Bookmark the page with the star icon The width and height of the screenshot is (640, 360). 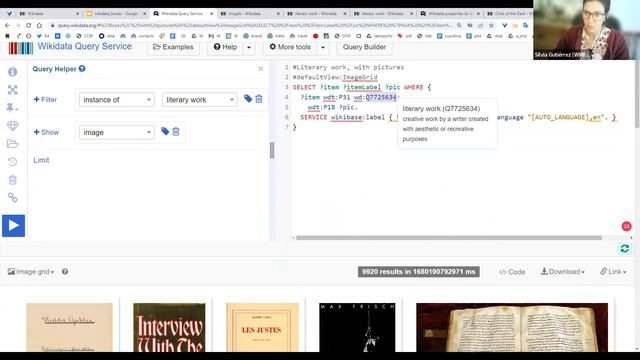(491, 25)
